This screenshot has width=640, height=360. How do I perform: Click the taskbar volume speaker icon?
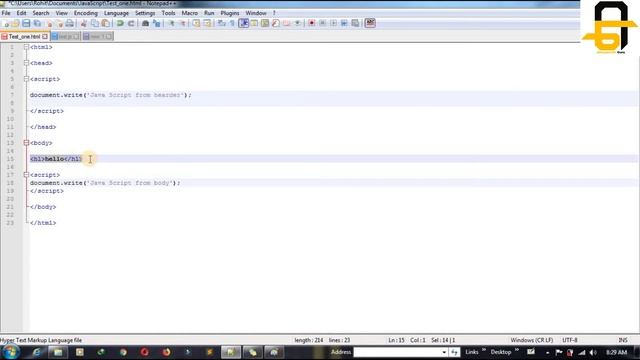pyautogui.click(x=593, y=352)
